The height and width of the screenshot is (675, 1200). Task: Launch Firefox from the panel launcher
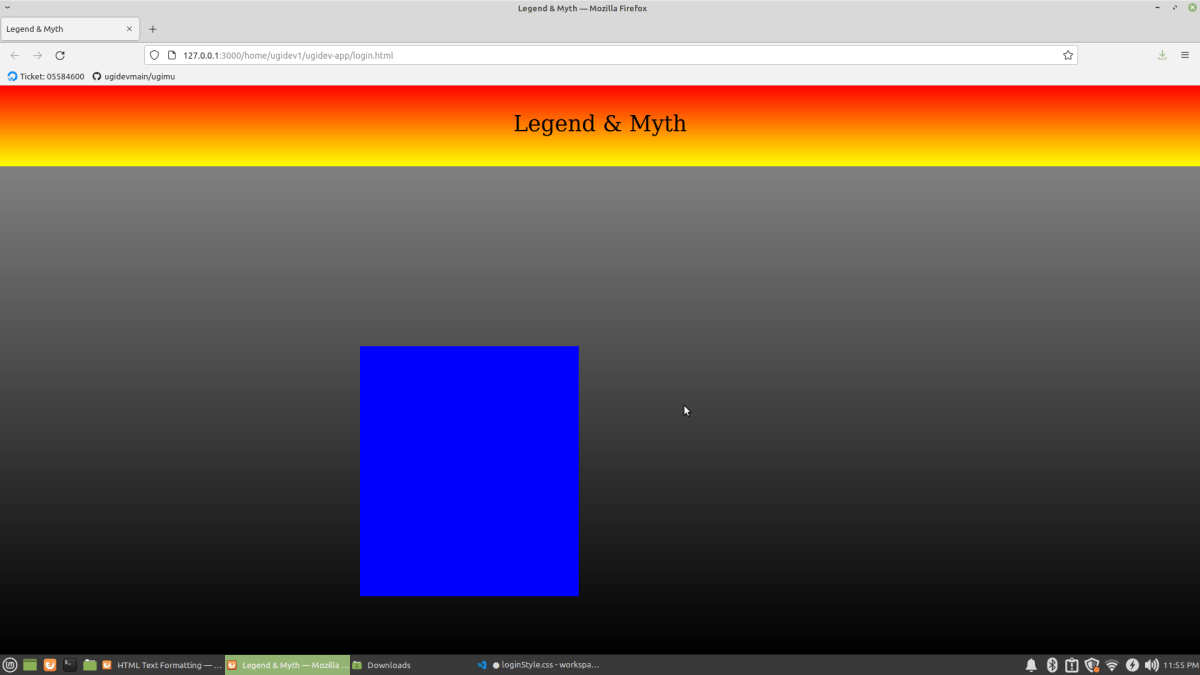pyautogui.click(x=50, y=665)
